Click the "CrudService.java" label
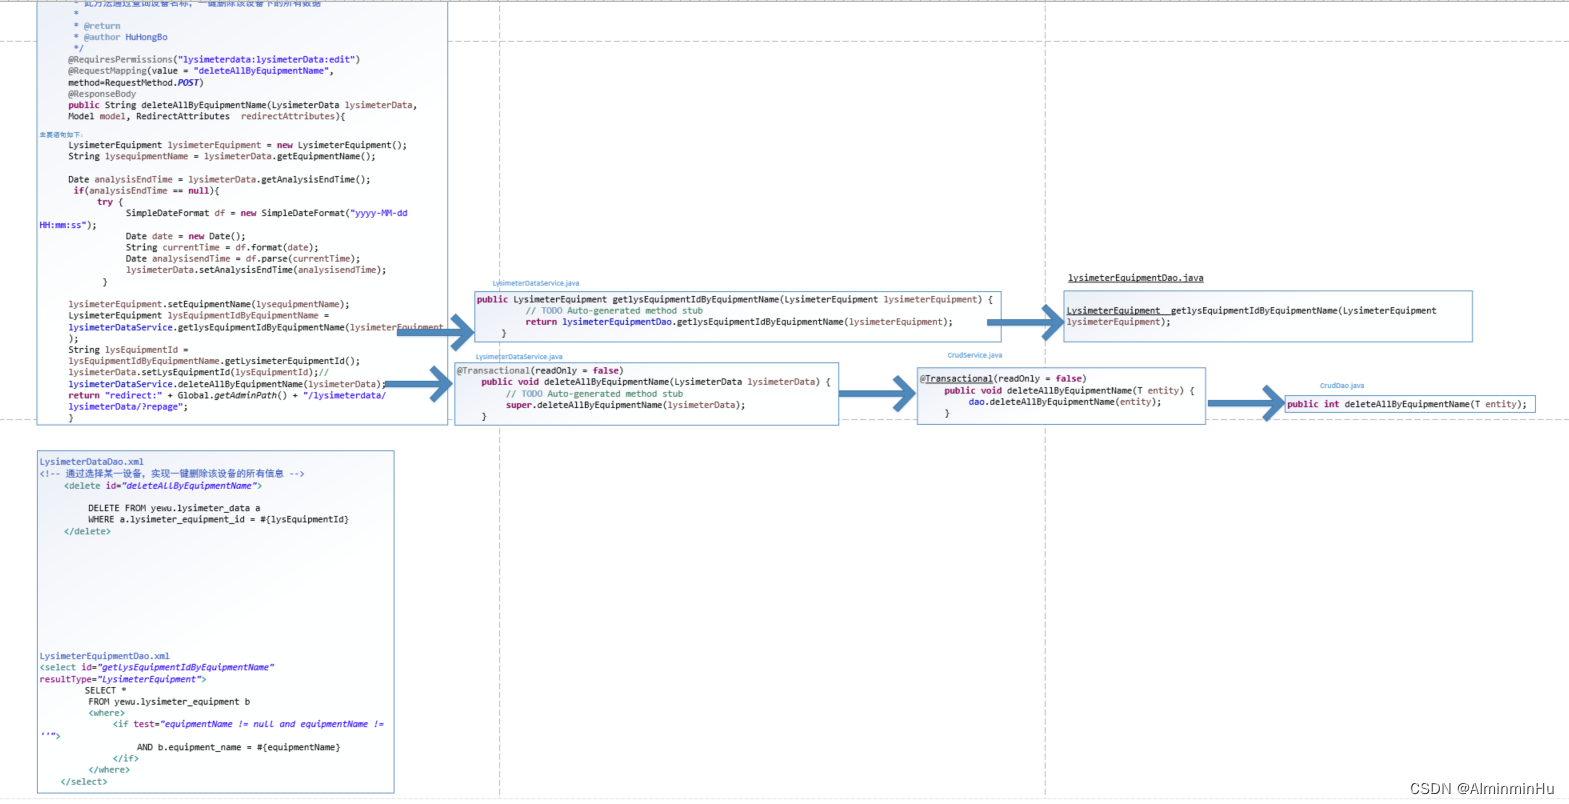This screenshot has height=804, width=1569. tap(975, 355)
